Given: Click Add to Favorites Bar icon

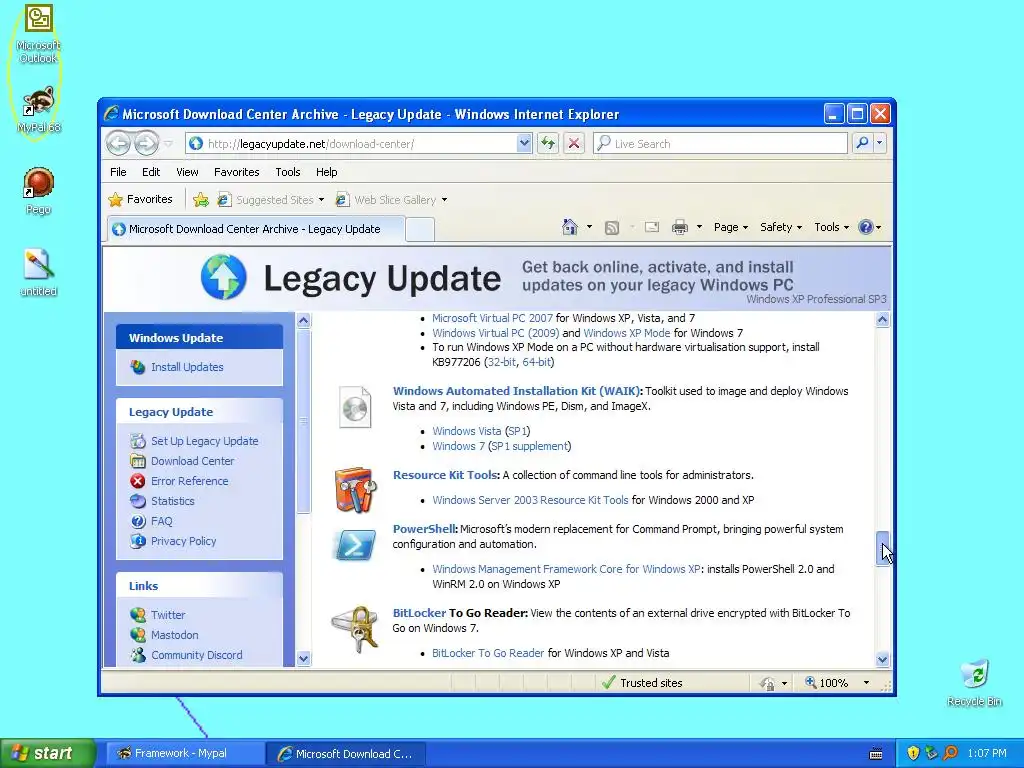Looking at the screenshot, I should (x=201, y=200).
